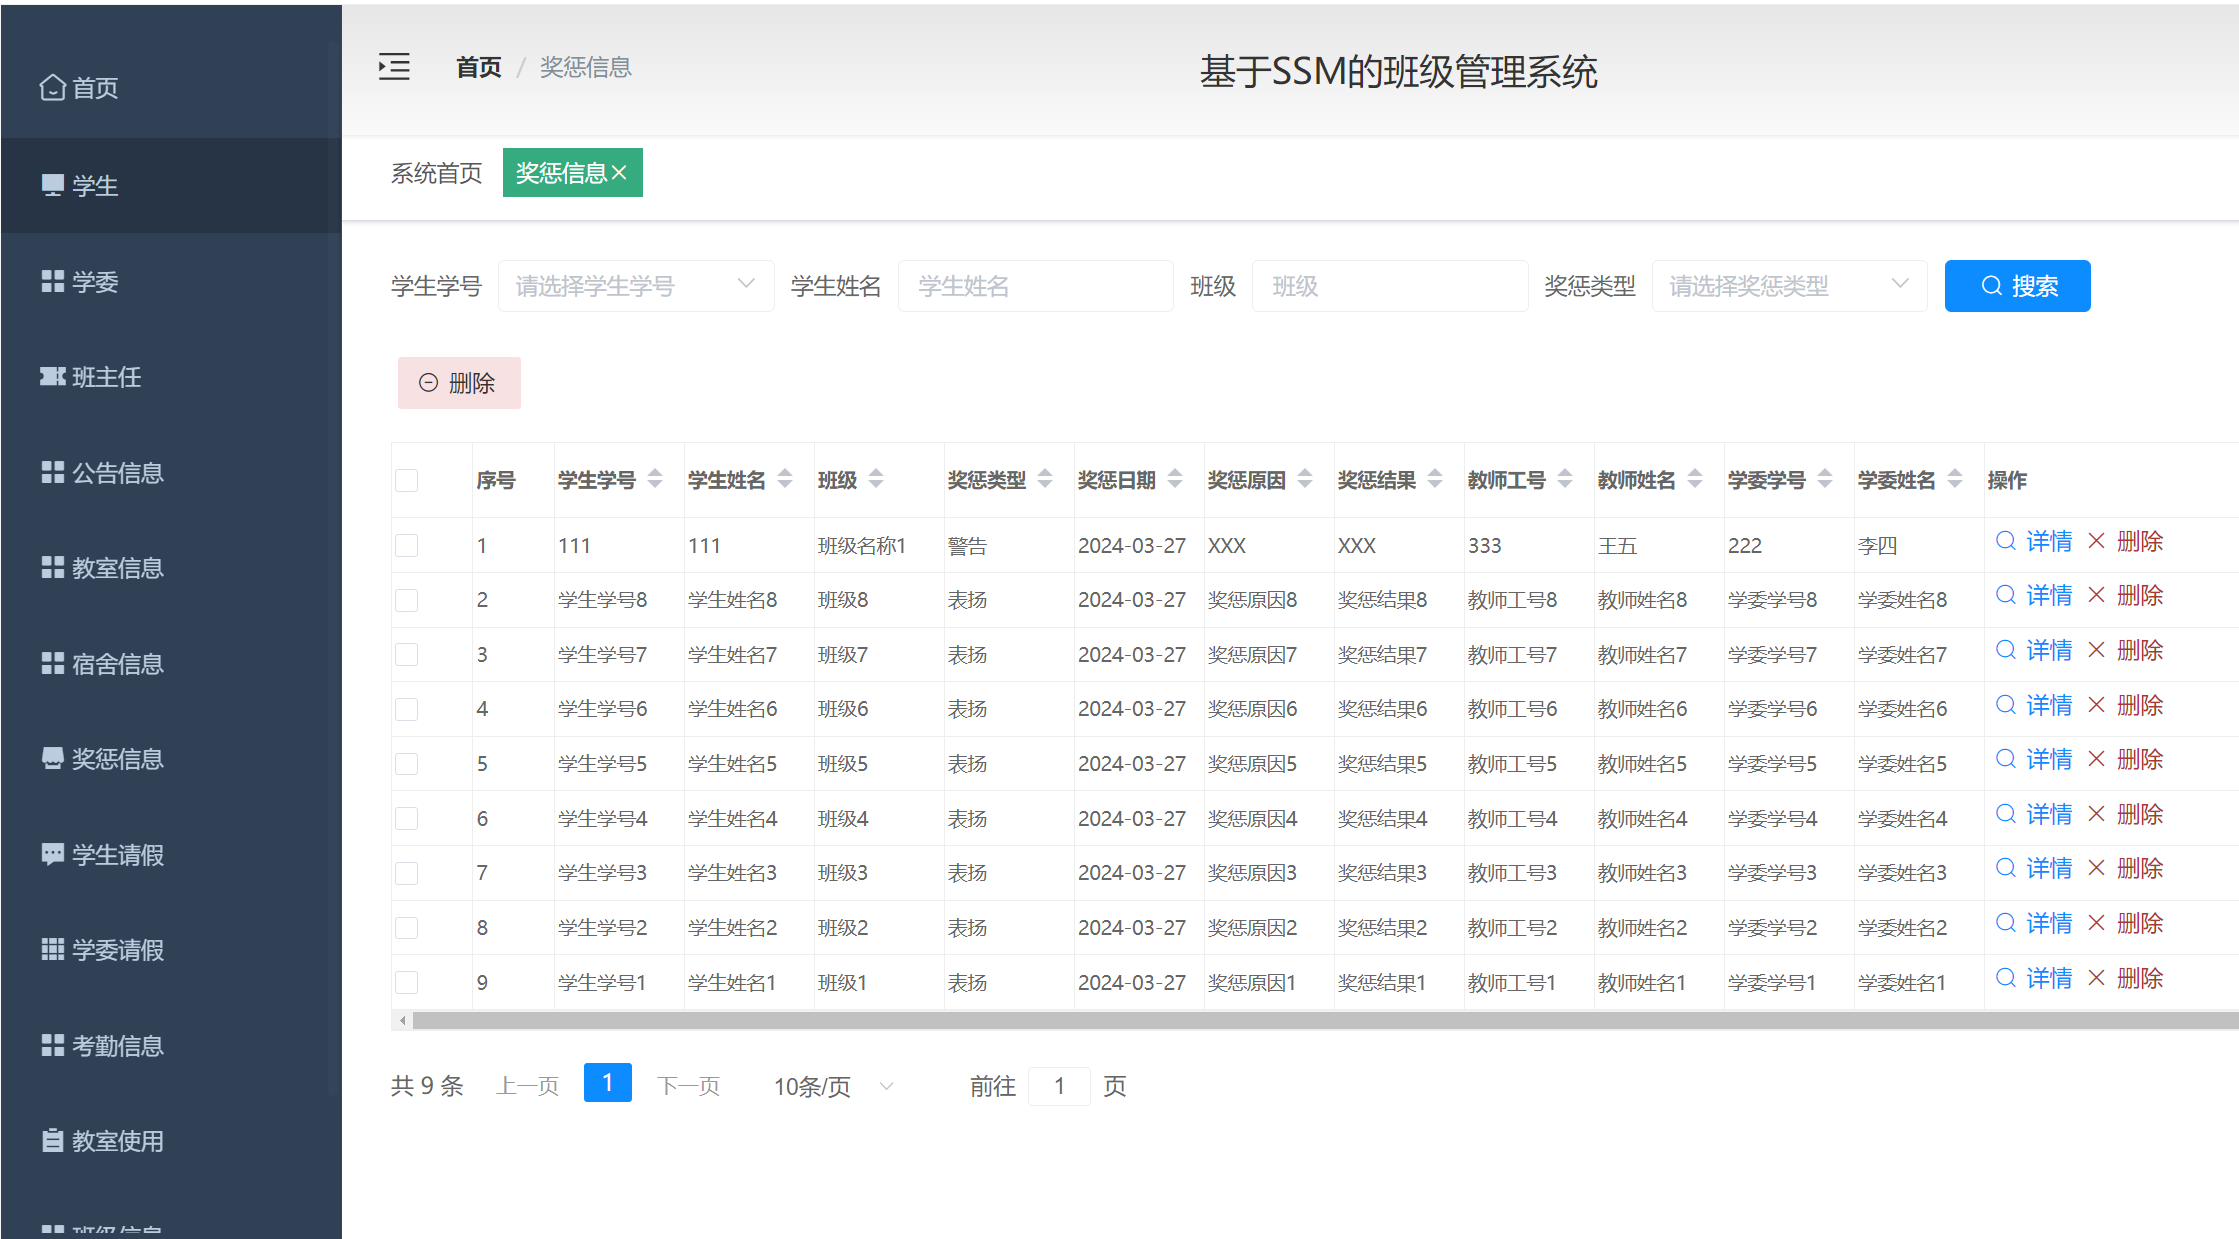
Task: Check the checkbox for row 1 (111)
Action: (x=406, y=545)
